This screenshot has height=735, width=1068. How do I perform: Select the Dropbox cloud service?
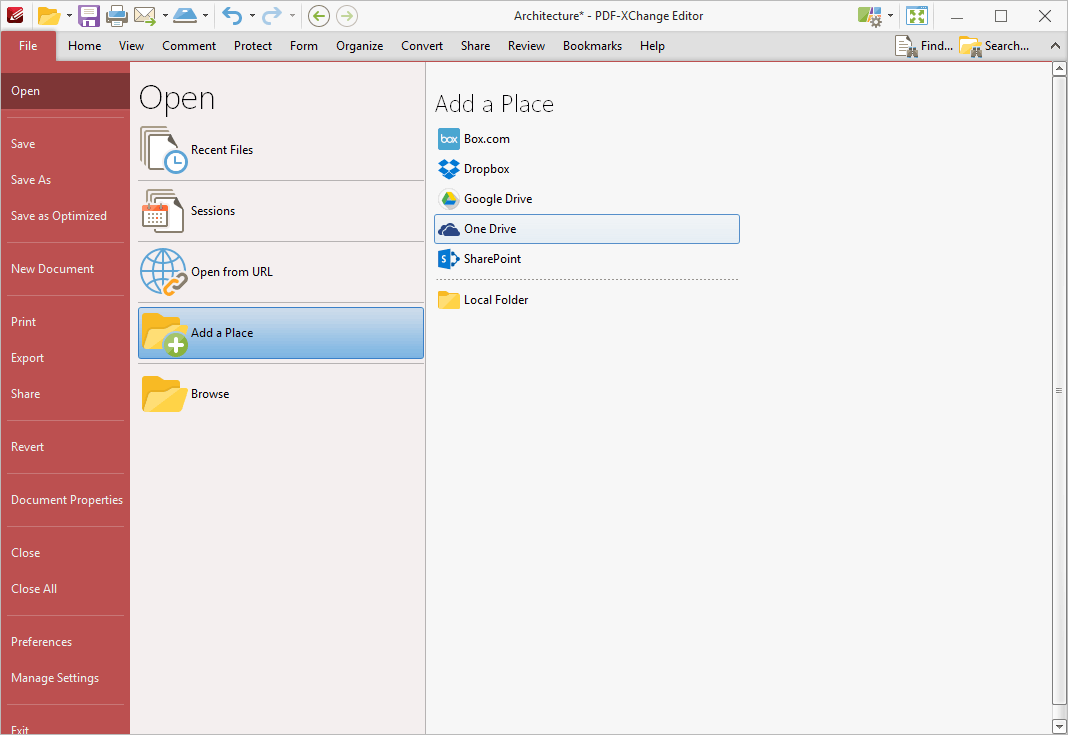click(486, 169)
